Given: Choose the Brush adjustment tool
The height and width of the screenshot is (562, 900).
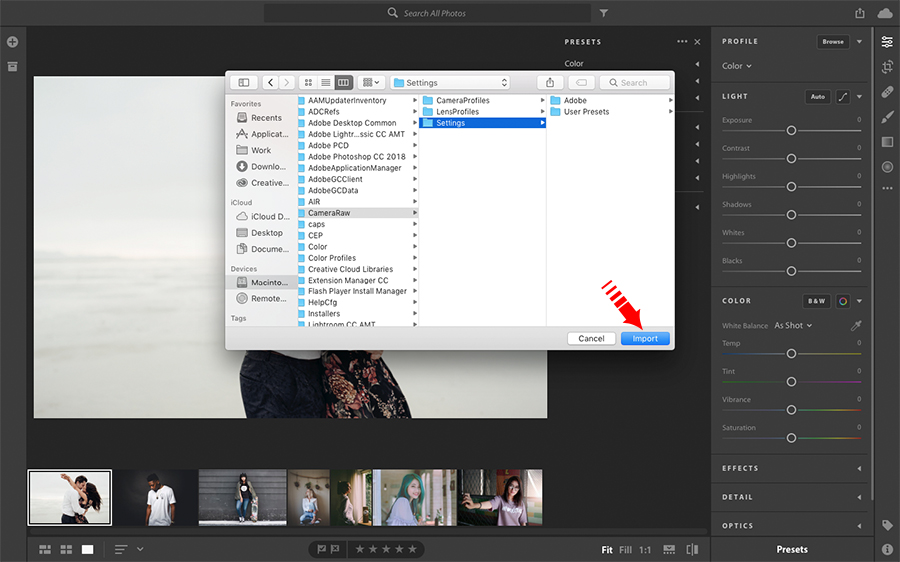Looking at the screenshot, I should tap(887, 117).
